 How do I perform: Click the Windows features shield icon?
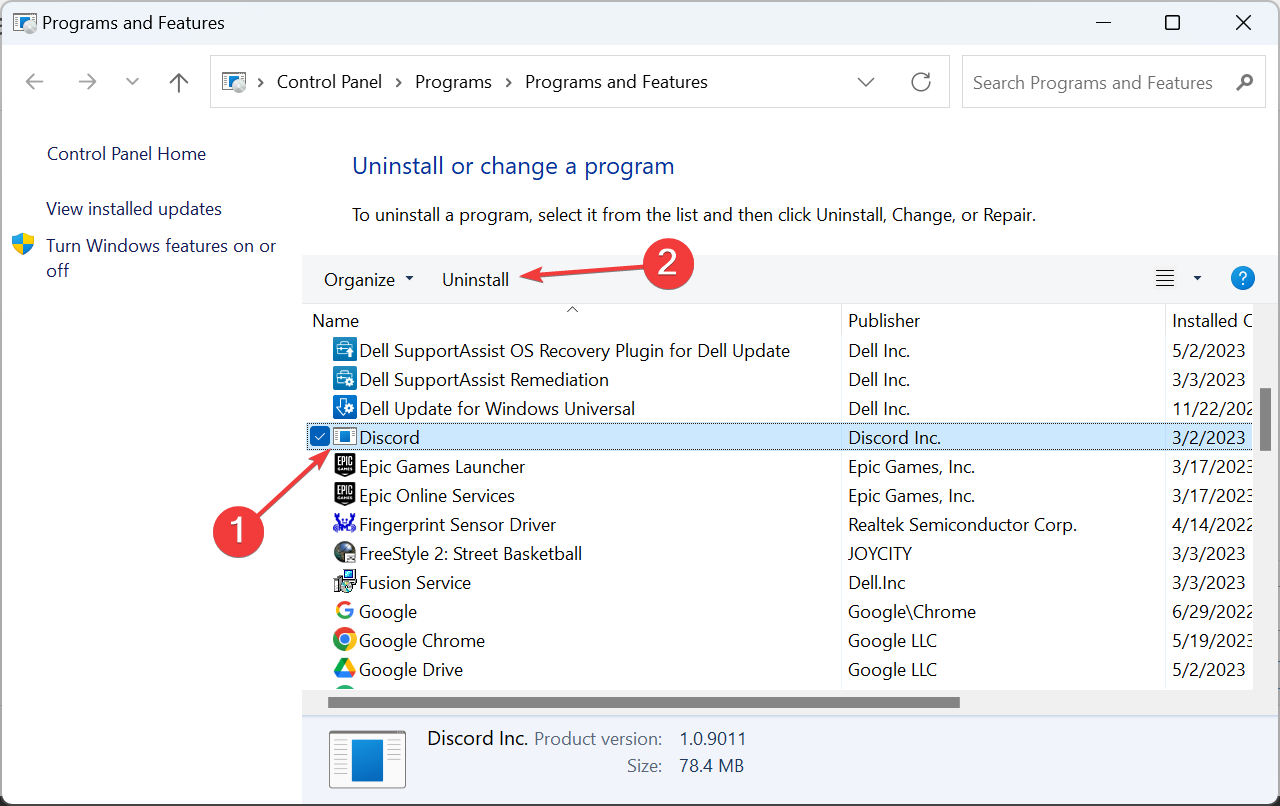pos(23,245)
